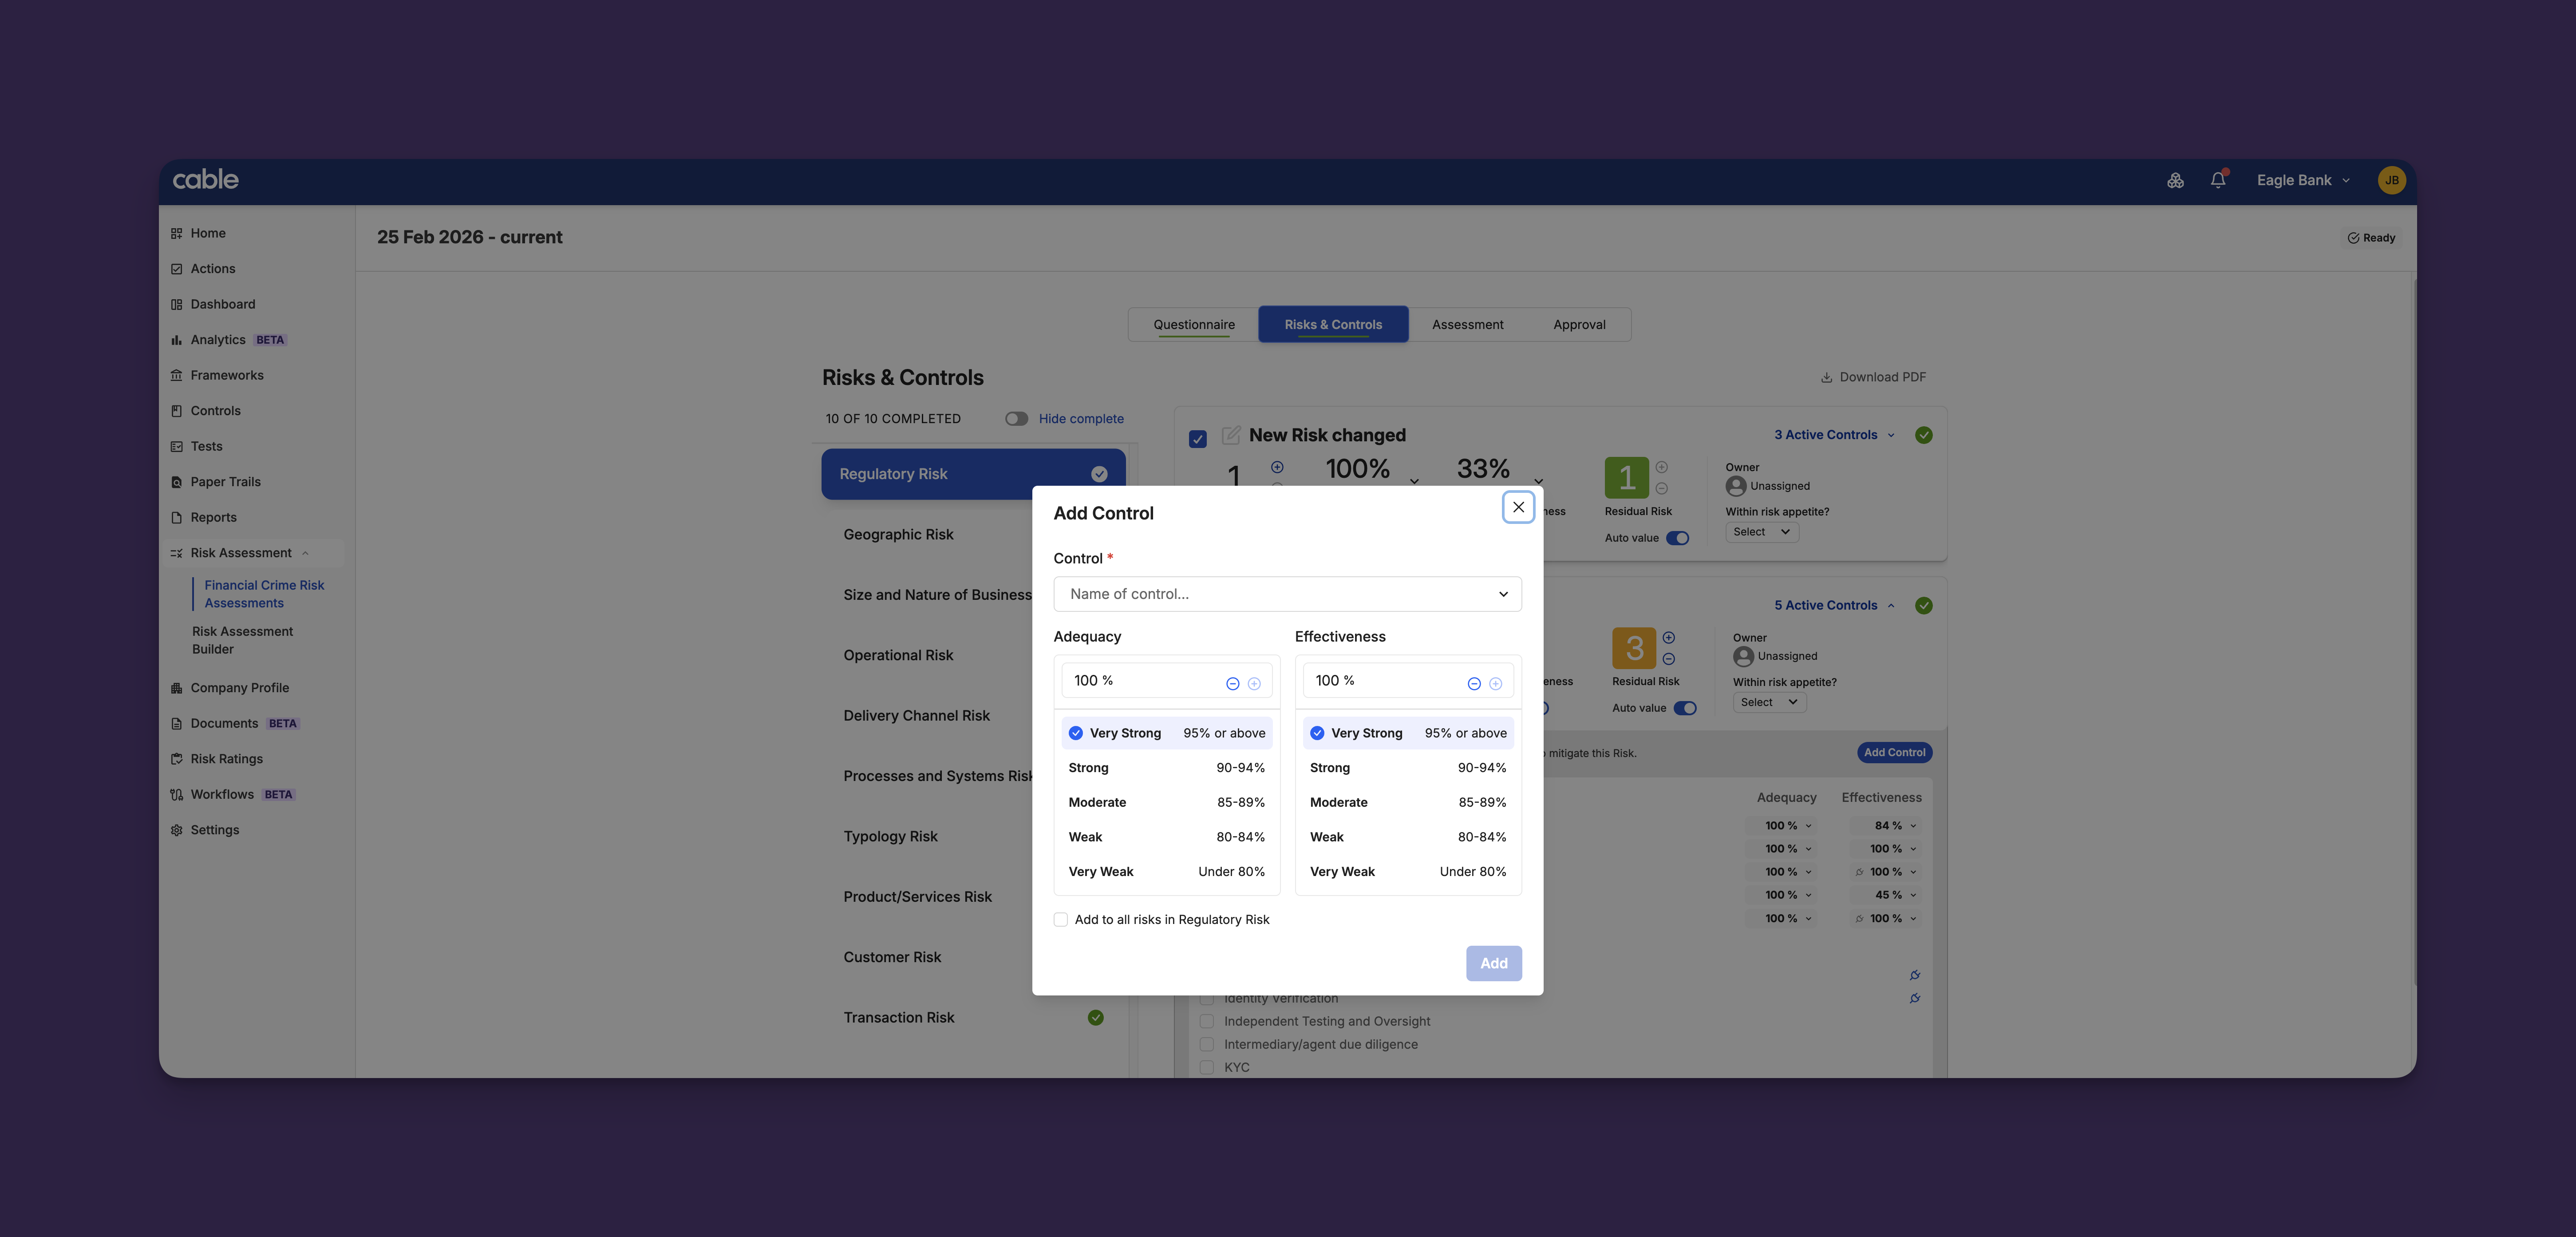Click the edit icon beside New Risk changed
Screen dimensions: 2576x1237
click(x=1231, y=435)
